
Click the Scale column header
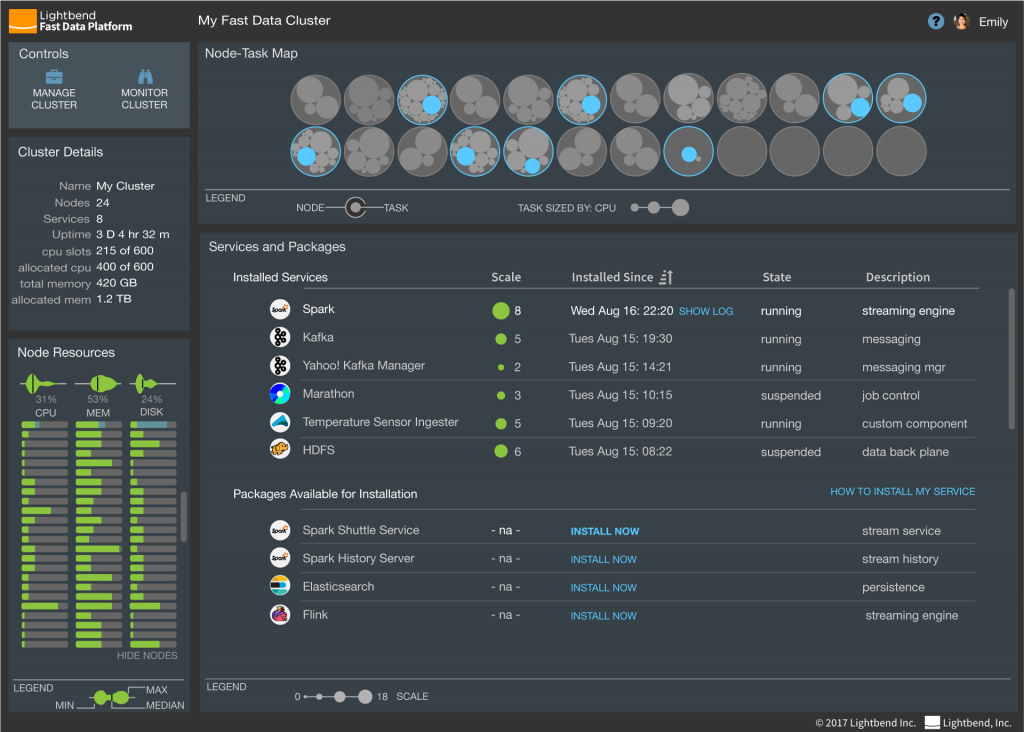(x=506, y=277)
